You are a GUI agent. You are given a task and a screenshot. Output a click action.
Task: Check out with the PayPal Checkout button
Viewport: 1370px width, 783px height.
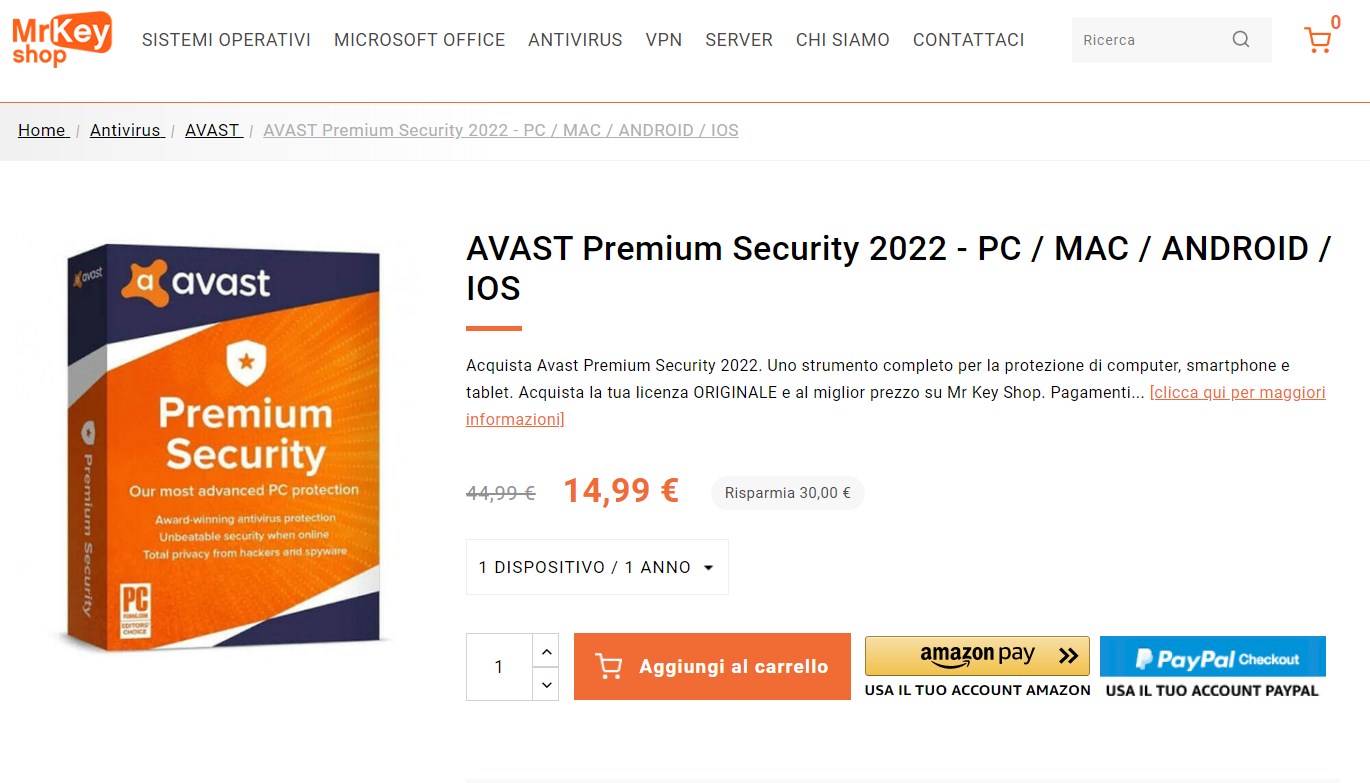(1212, 658)
